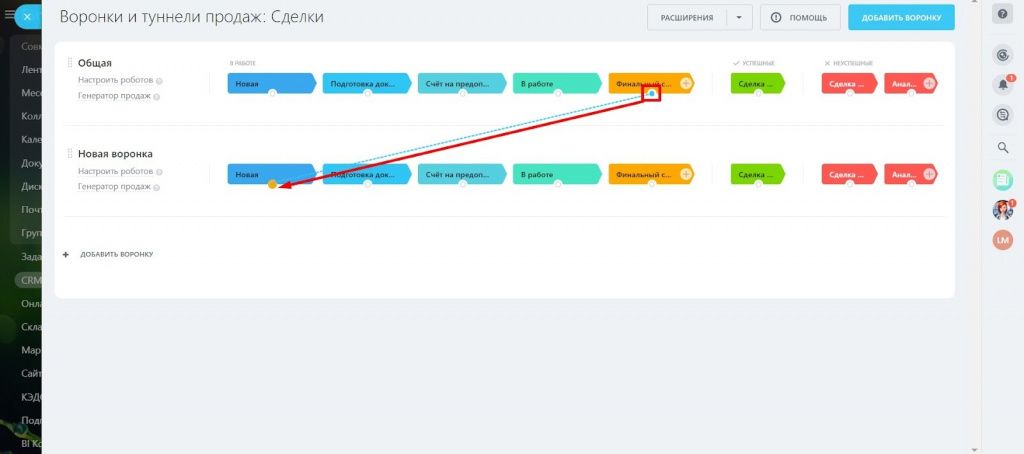Click the blue tunnel connector dot under Общая's final stage
The width and height of the screenshot is (1024, 454).
click(652, 94)
